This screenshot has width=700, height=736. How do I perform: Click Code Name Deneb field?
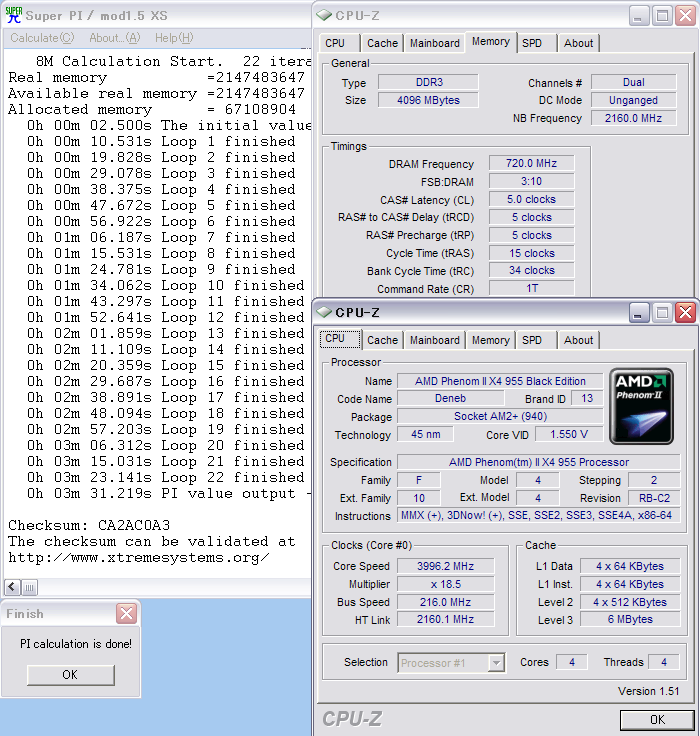coord(451,399)
